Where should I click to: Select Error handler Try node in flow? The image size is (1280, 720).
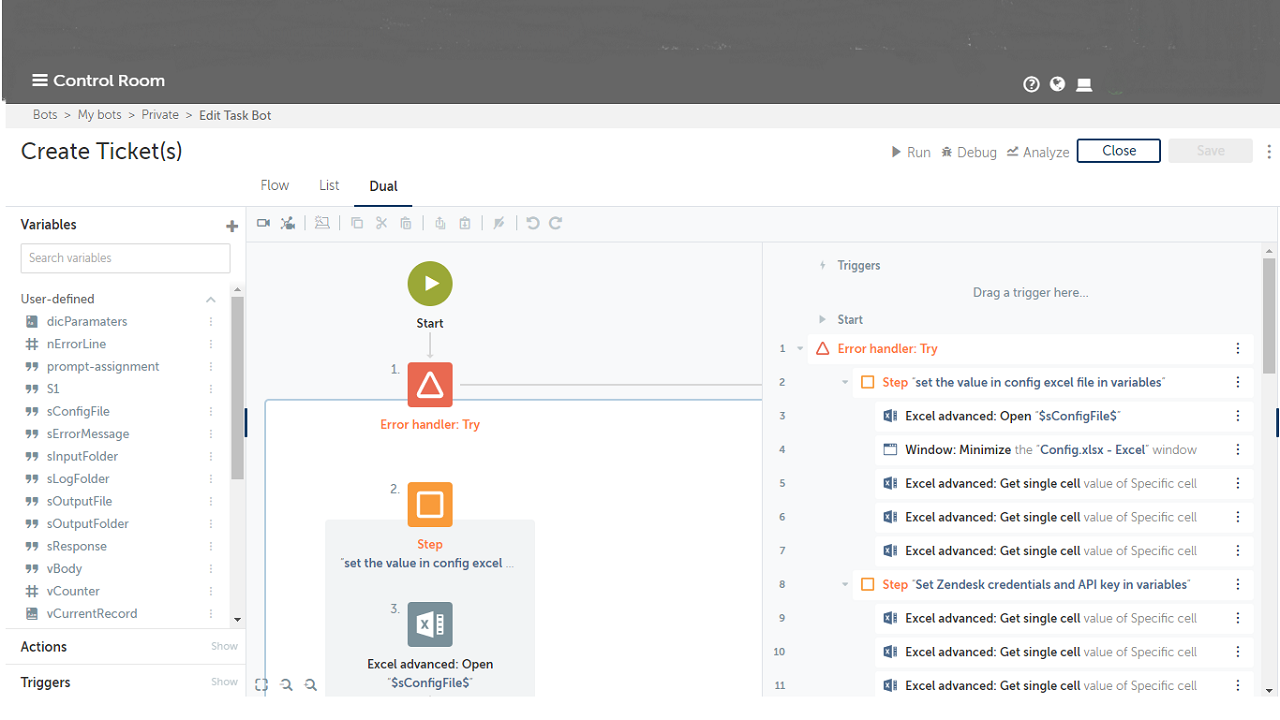[x=430, y=385]
